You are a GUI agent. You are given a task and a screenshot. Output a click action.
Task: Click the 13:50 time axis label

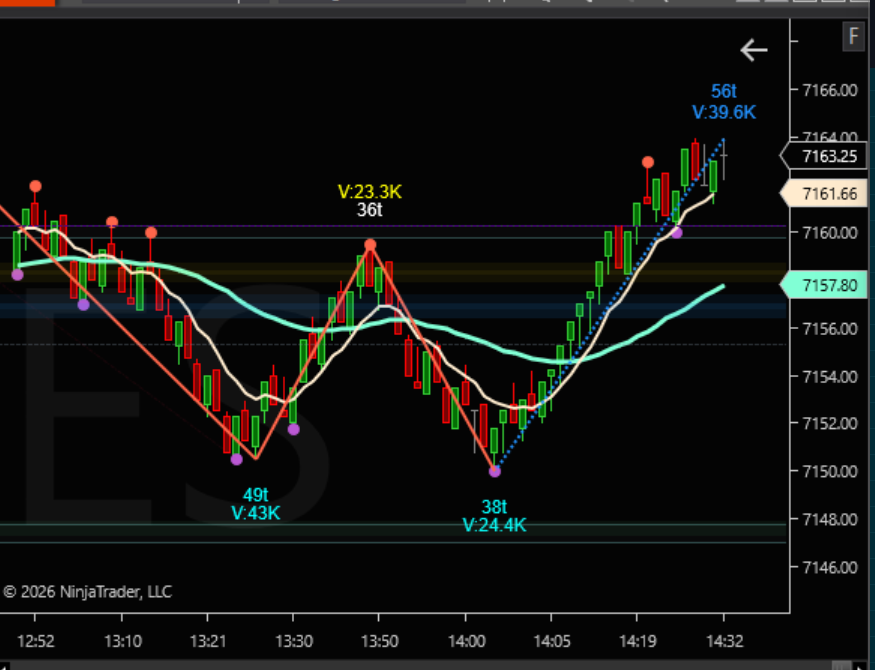(x=379, y=641)
